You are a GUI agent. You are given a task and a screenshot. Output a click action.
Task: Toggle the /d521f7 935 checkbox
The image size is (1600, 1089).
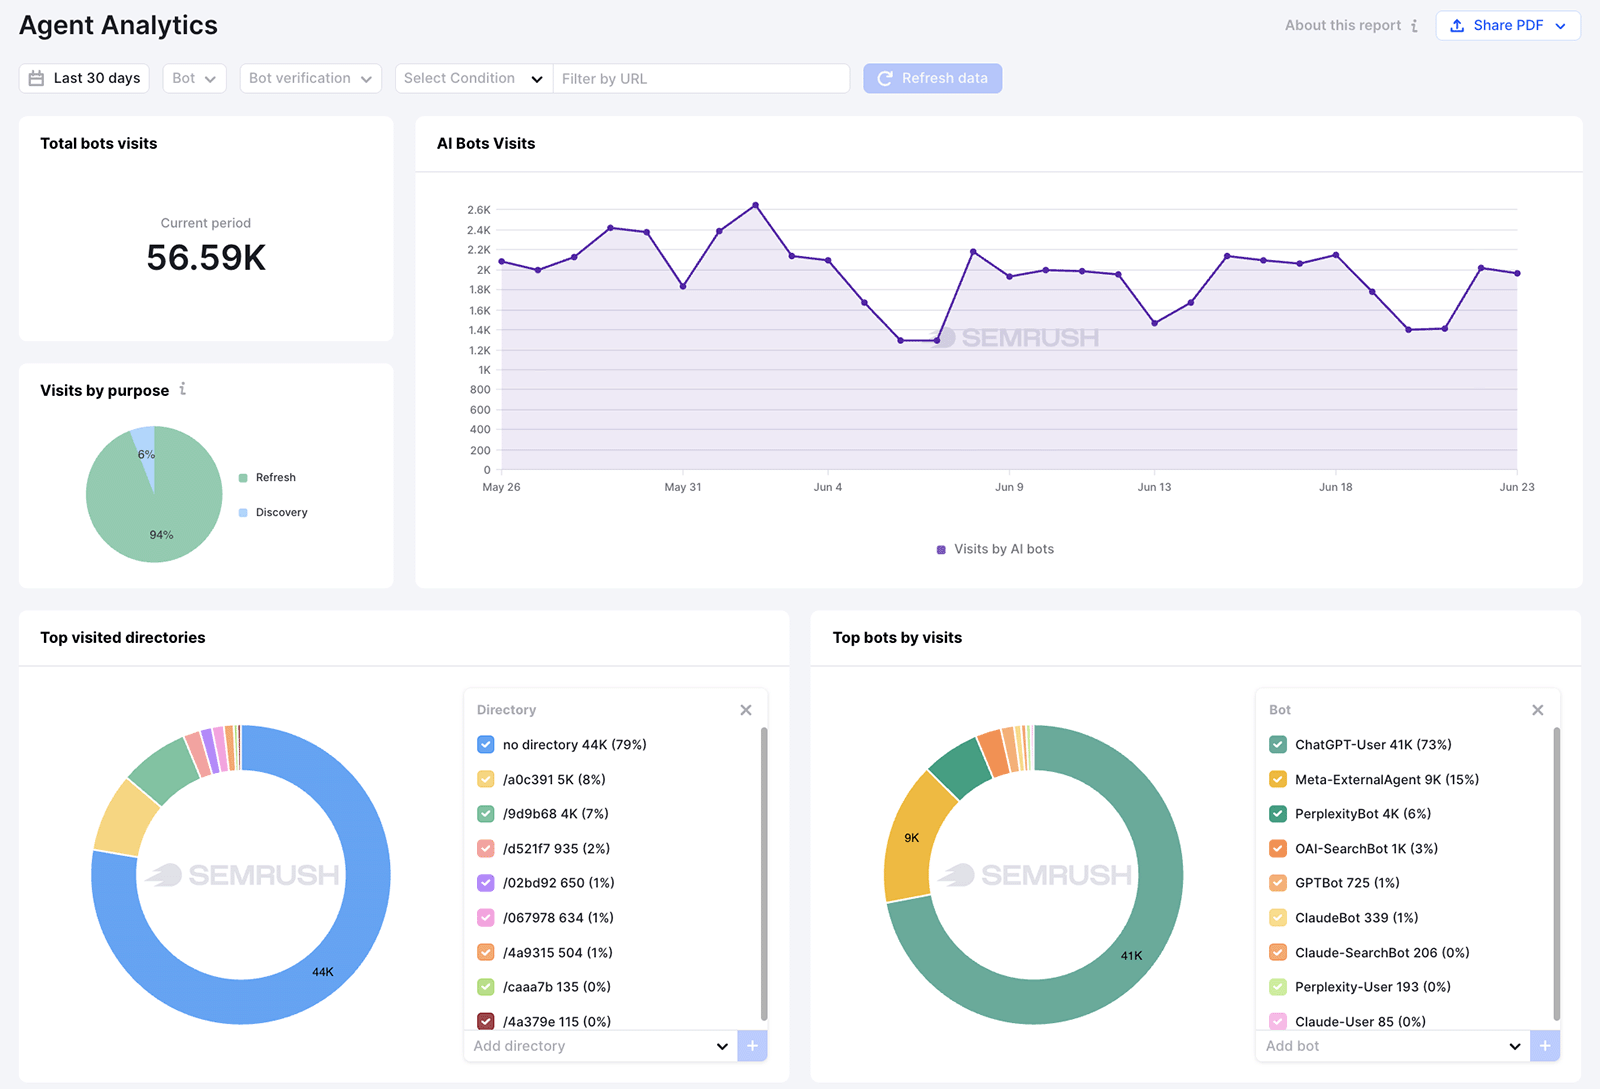pyautogui.click(x=486, y=848)
